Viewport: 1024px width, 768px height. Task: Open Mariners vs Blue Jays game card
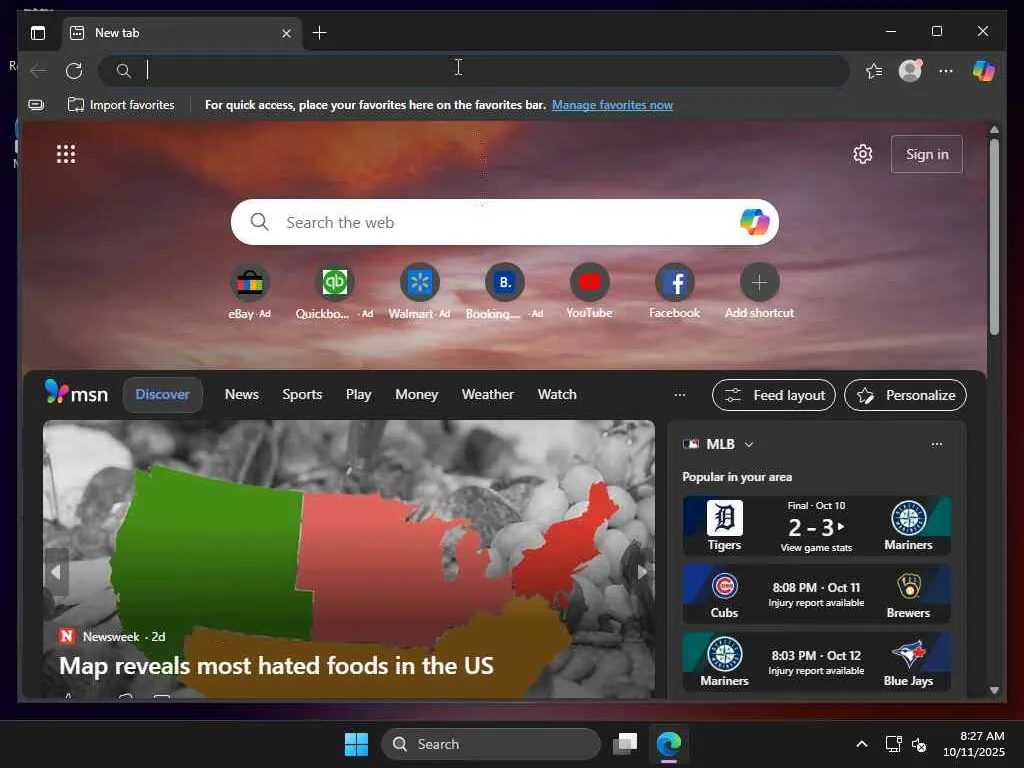(x=816, y=662)
